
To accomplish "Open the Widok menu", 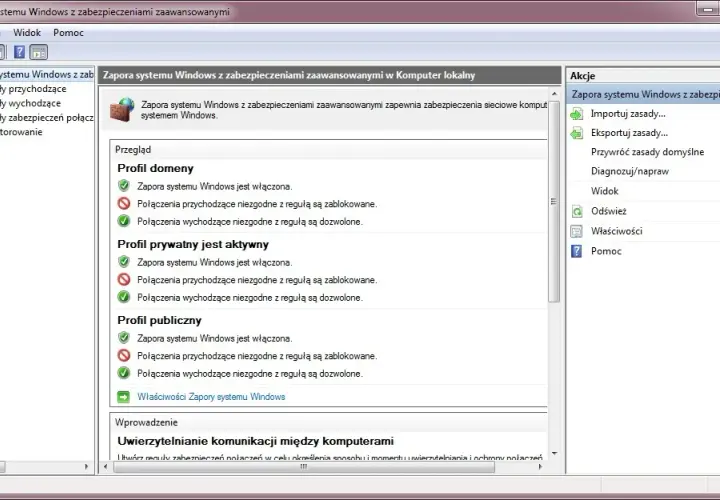I will (27, 33).
